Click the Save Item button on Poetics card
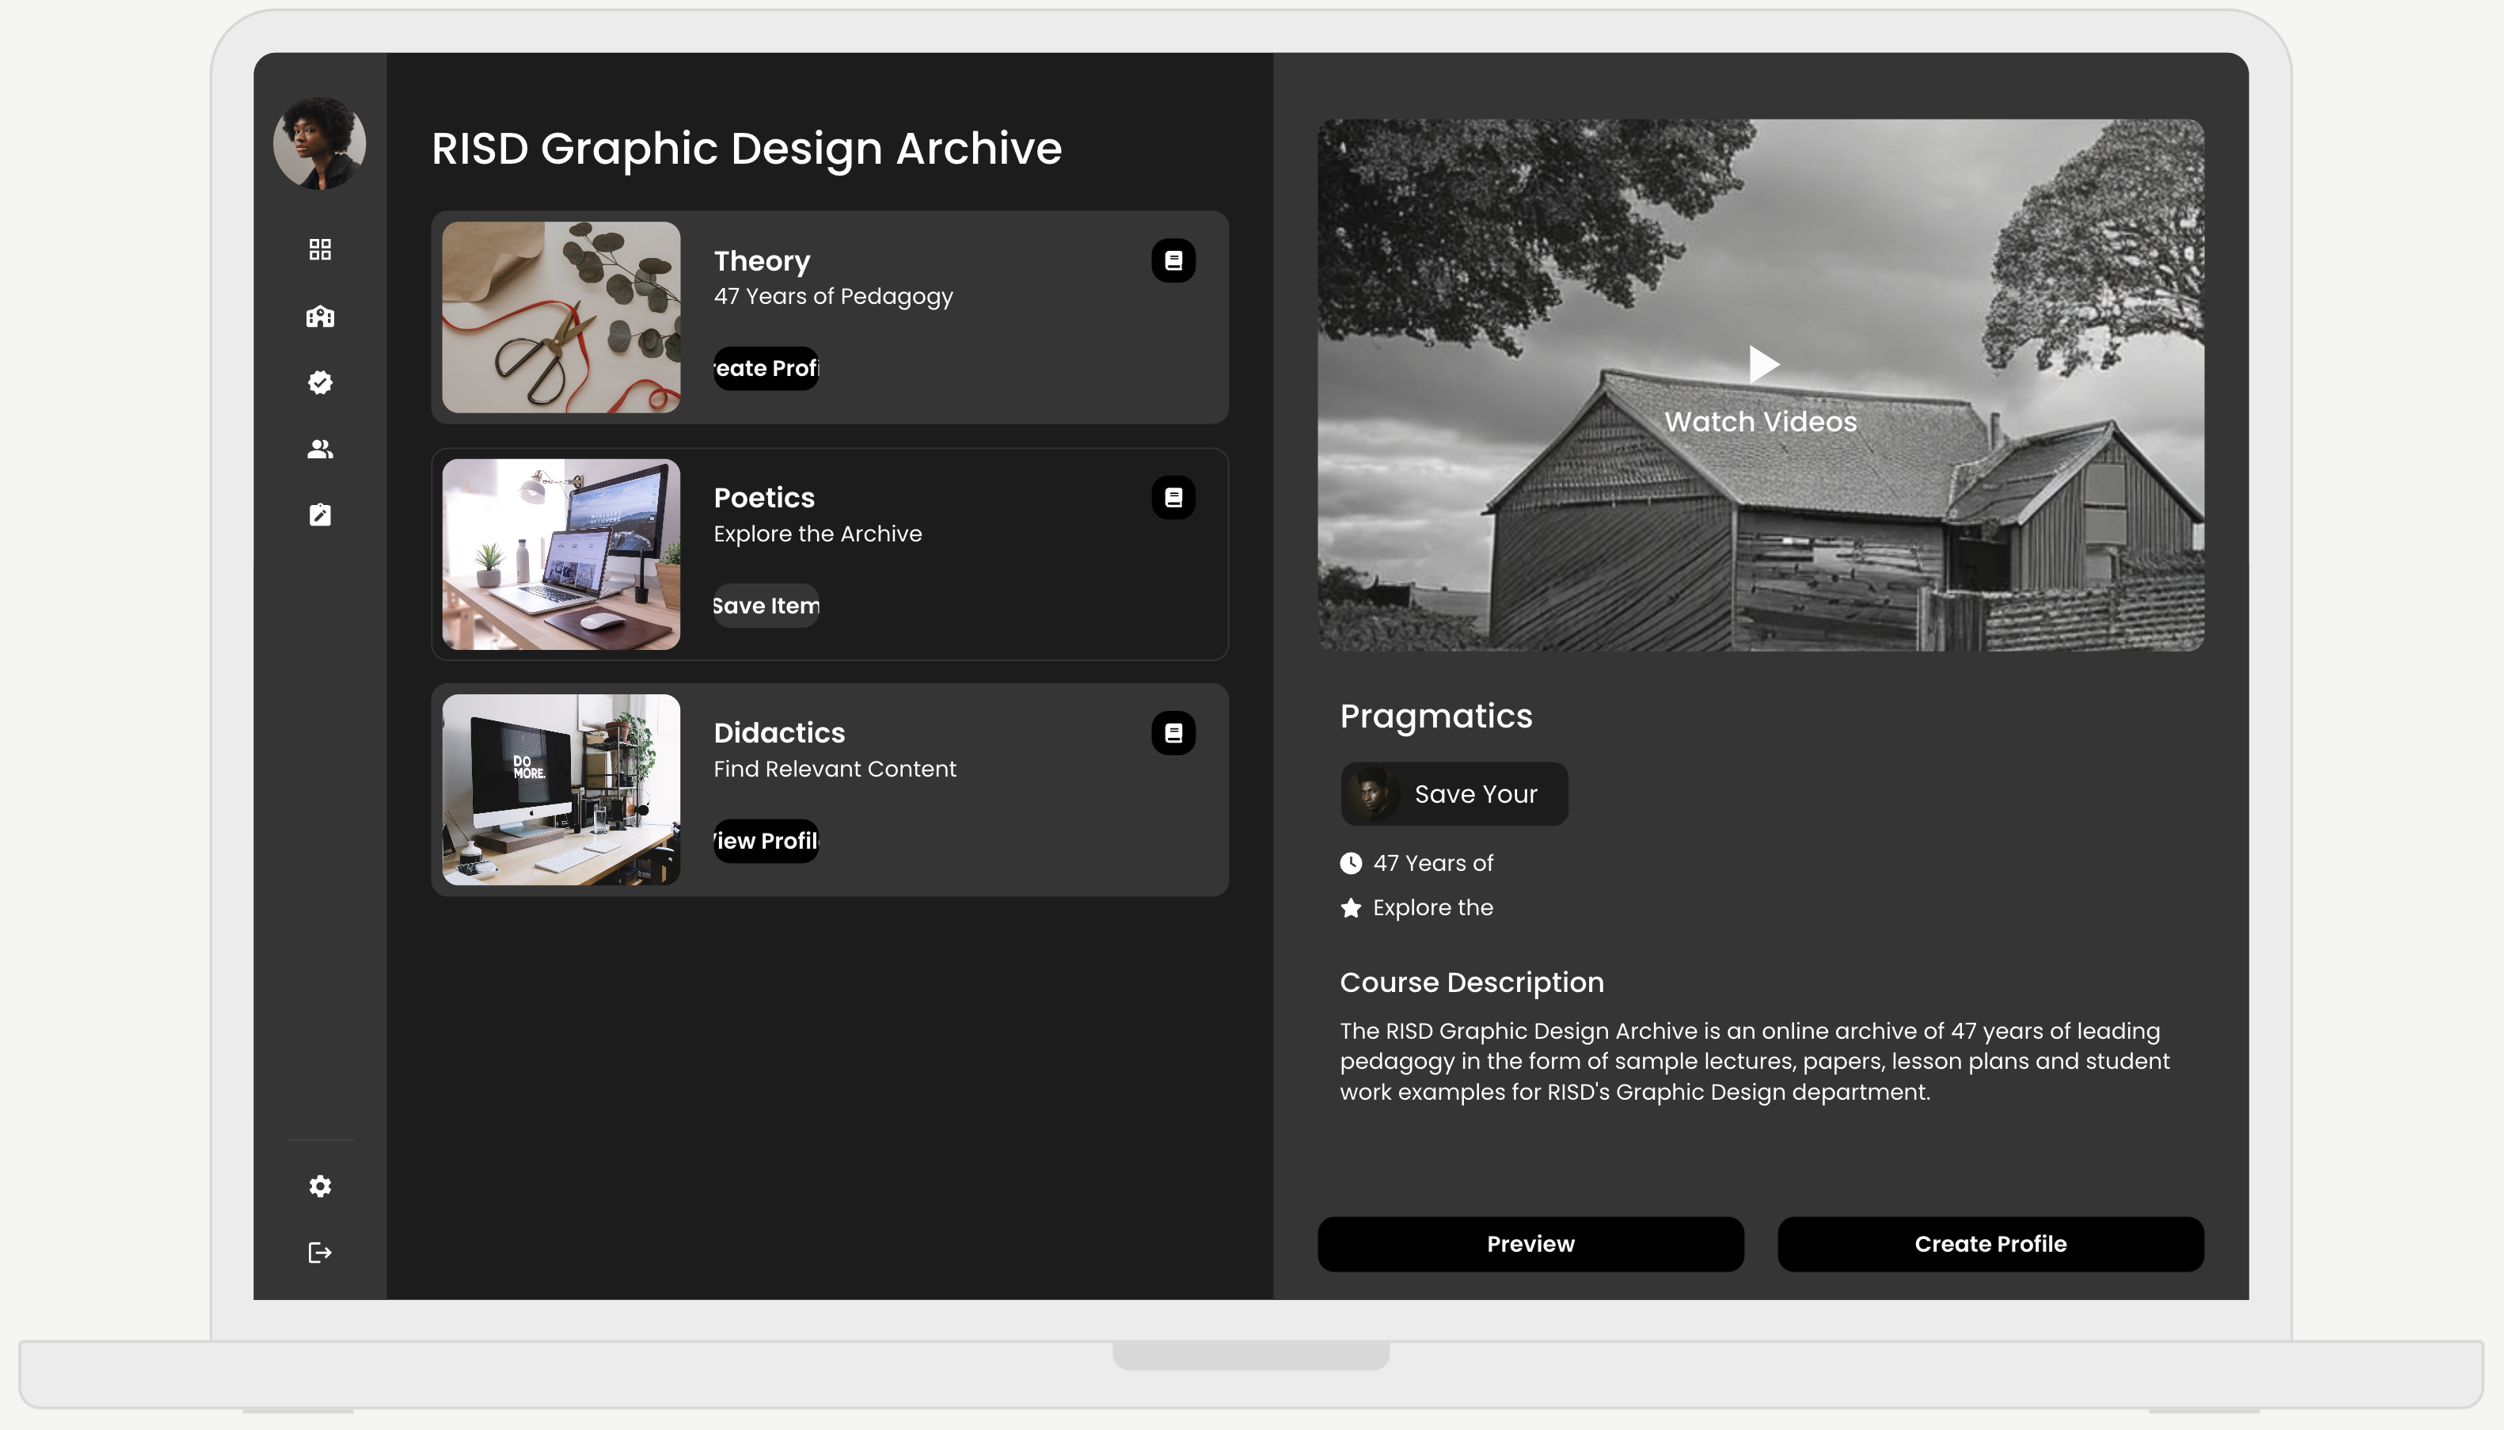This screenshot has height=1430, width=2504. click(766, 606)
